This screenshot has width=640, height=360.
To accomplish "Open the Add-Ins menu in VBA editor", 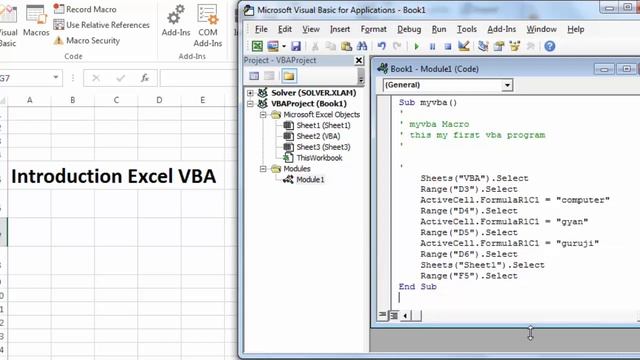I will click(502, 29).
